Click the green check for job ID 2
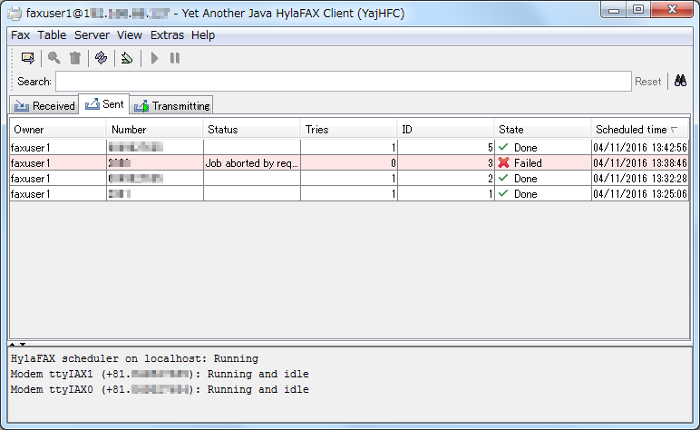Image resolution: width=700 pixels, height=430 pixels. pos(504,178)
